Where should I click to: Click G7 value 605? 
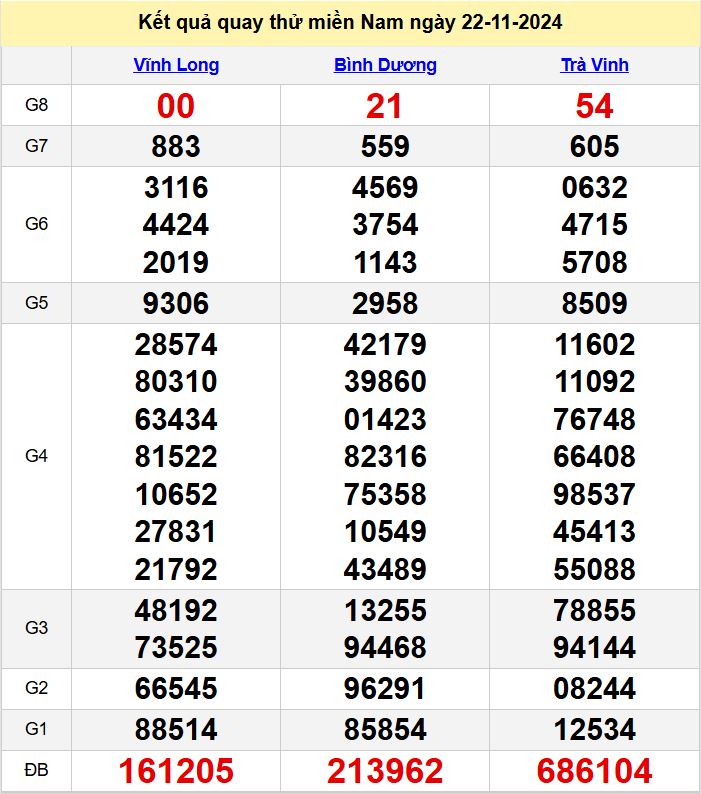(594, 146)
